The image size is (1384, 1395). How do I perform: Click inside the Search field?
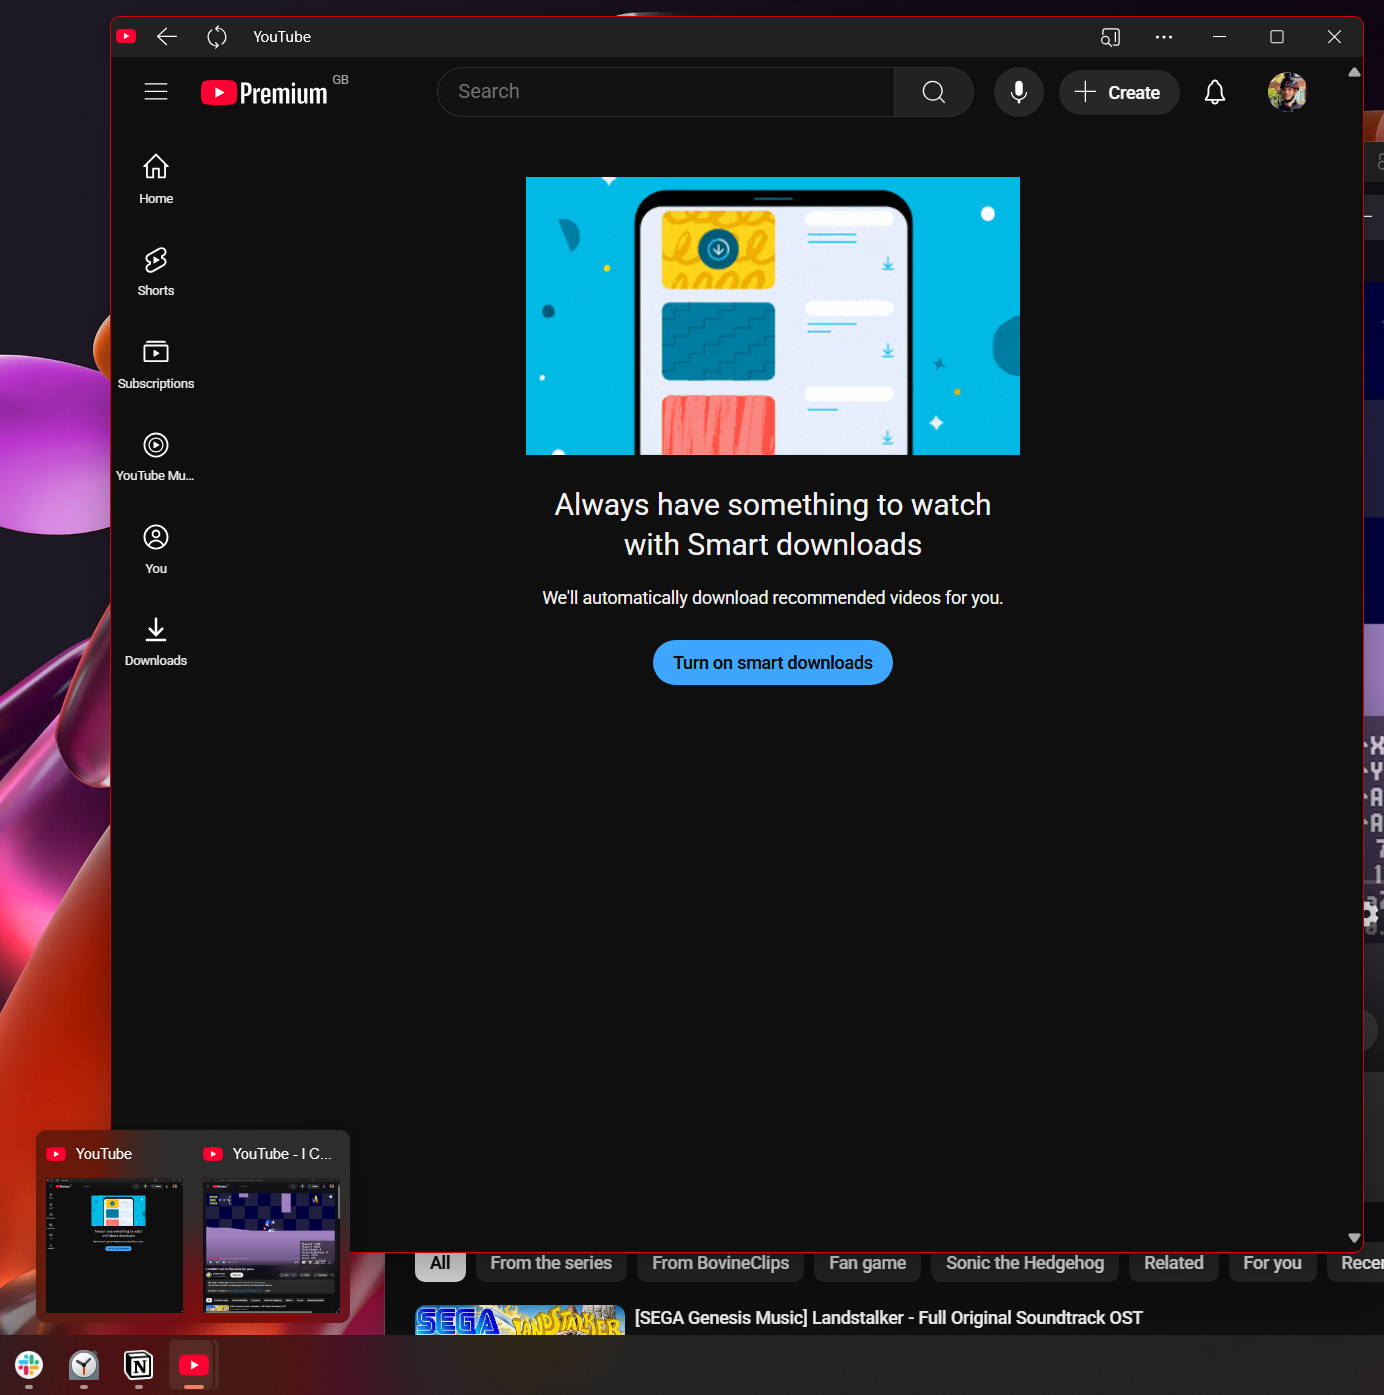point(665,92)
